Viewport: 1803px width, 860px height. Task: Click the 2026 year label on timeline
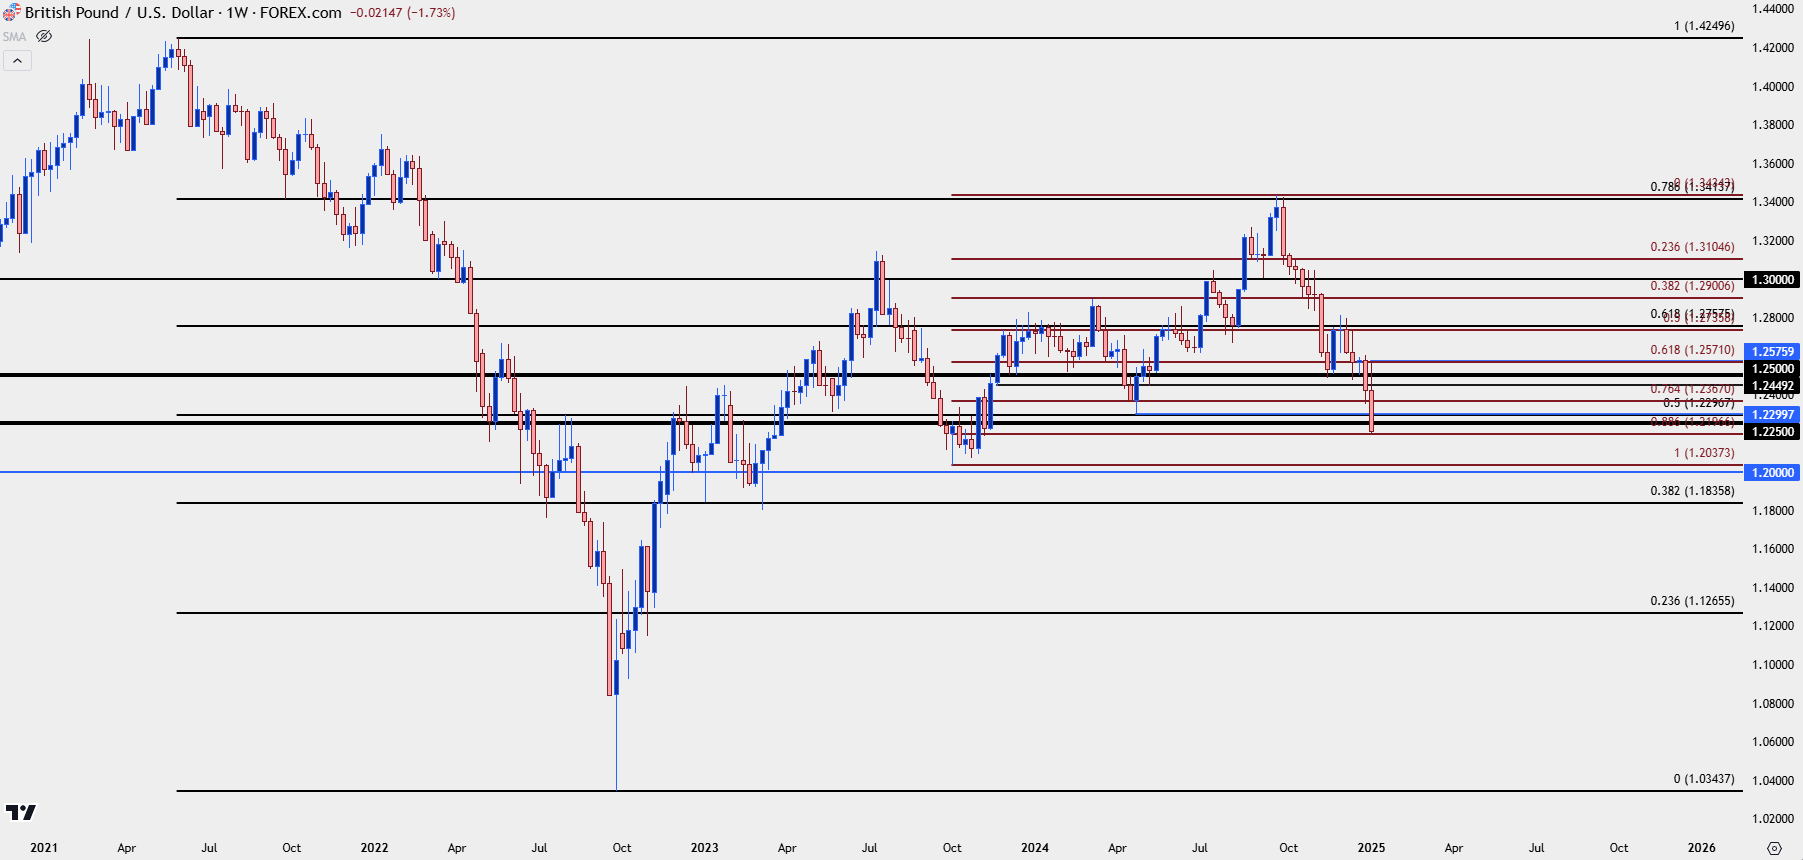tap(1701, 848)
